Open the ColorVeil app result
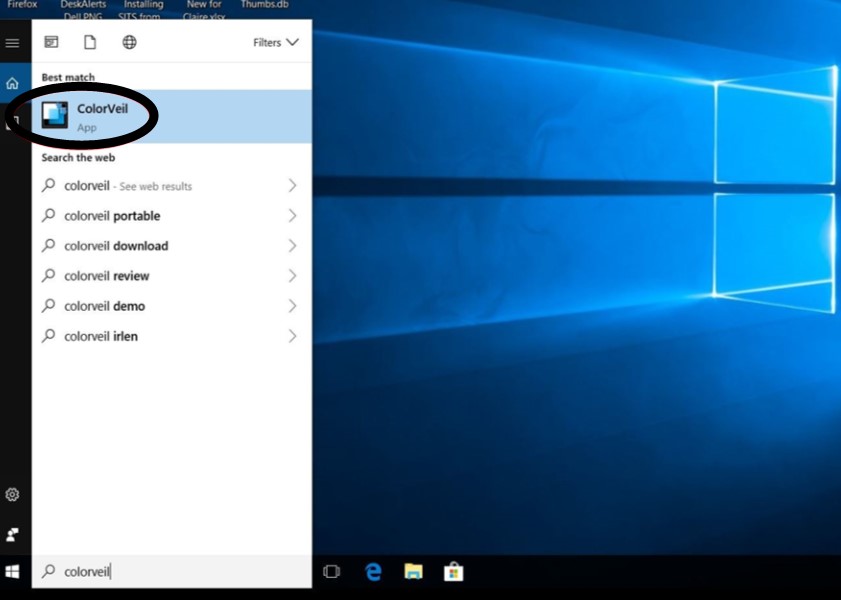841x600 pixels. (x=170, y=116)
